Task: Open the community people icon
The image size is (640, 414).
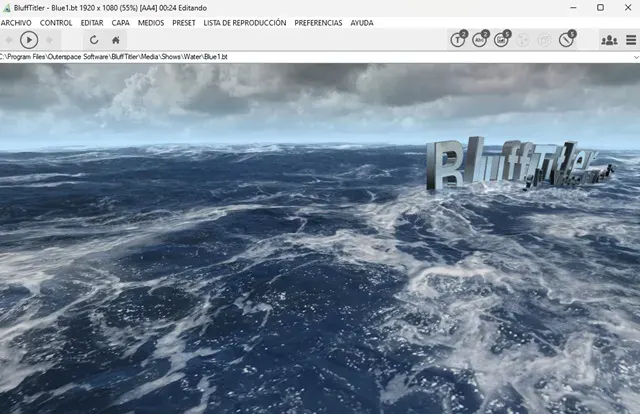Action: pyautogui.click(x=609, y=40)
